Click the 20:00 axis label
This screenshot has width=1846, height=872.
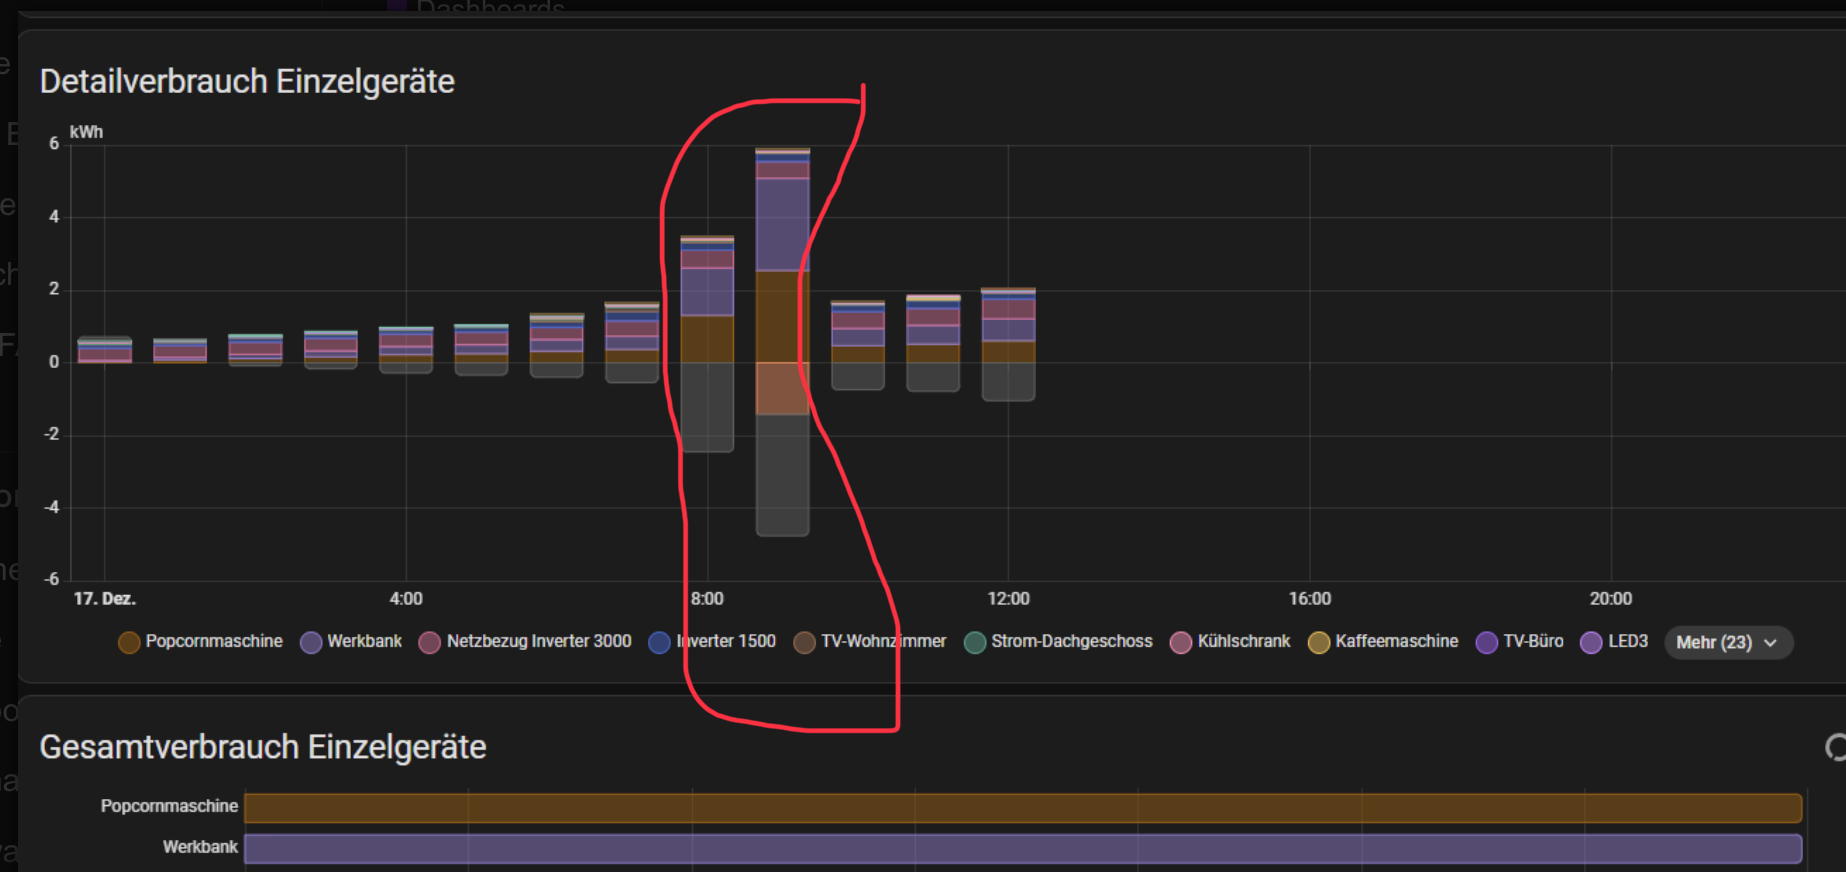[1610, 599]
